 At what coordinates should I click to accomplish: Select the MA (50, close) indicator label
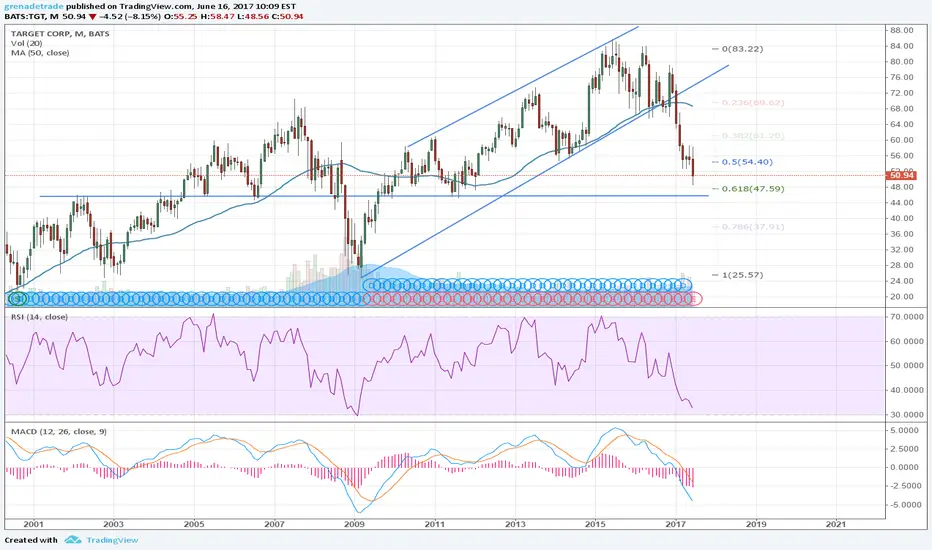click(40, 53)
